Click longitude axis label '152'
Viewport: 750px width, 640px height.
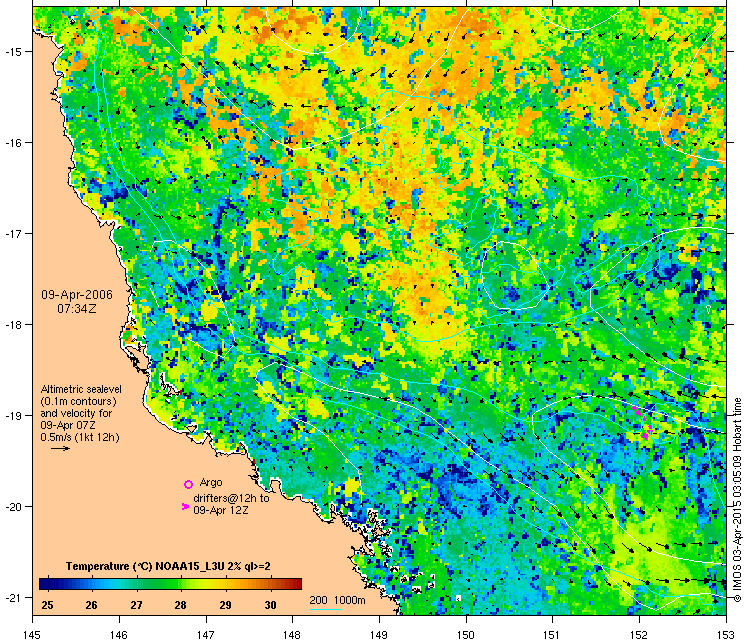[x=639, y=634]
